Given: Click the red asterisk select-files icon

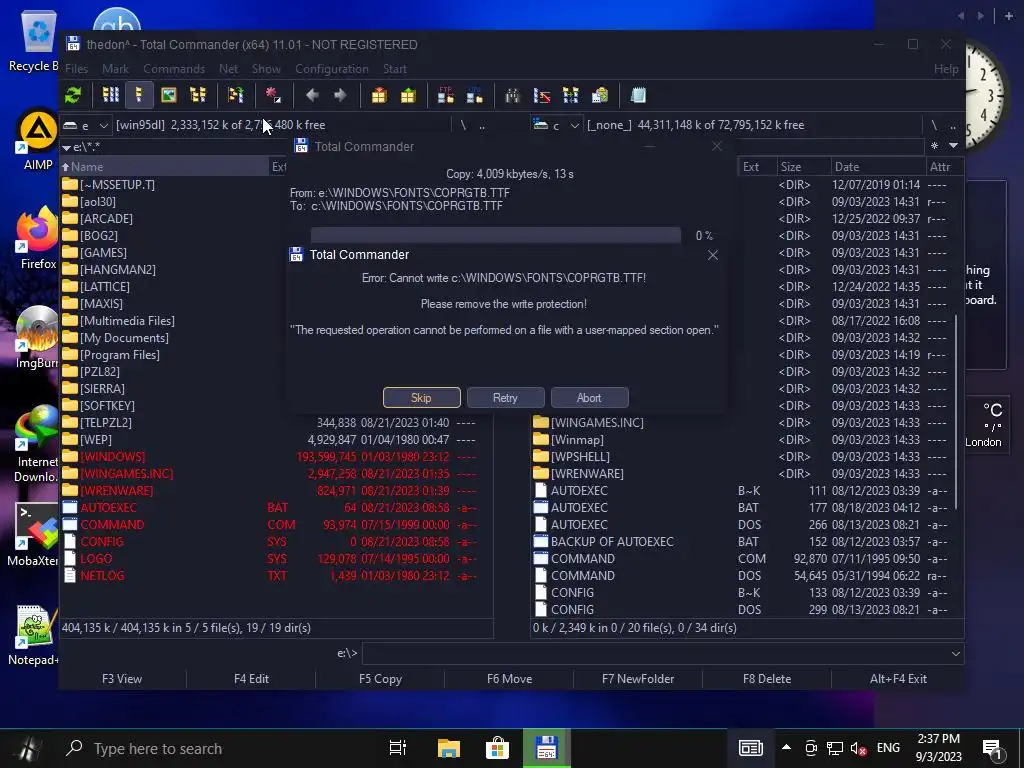Looking at the screenshot, I should [x=273, y=95].
